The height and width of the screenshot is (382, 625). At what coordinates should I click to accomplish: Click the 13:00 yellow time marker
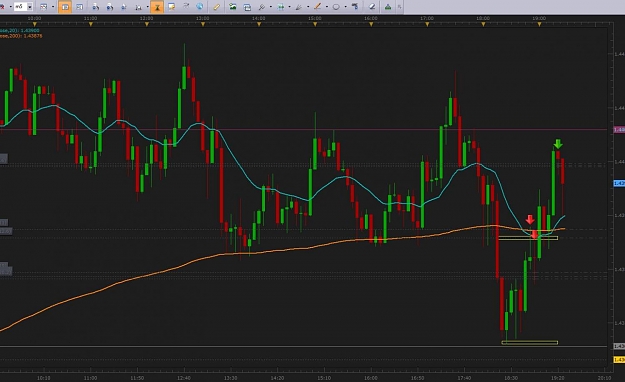coord(203,24)
